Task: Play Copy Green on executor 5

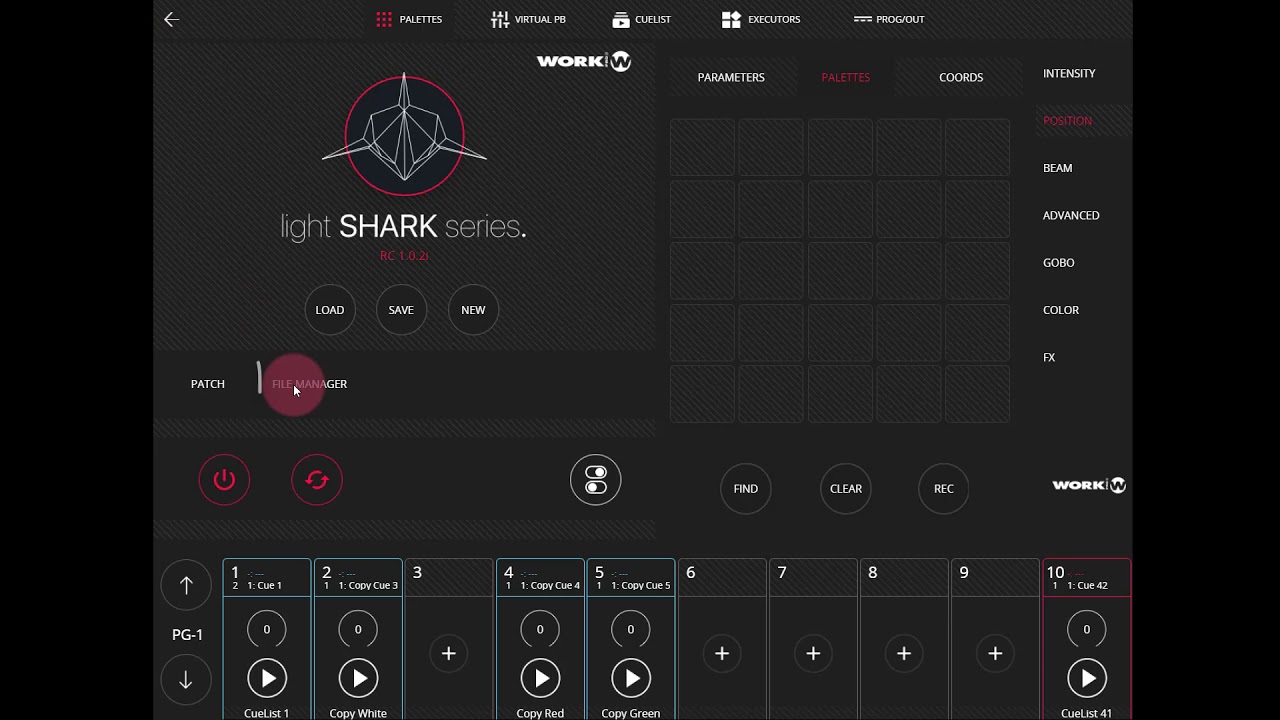Action: tap(631, 679)
